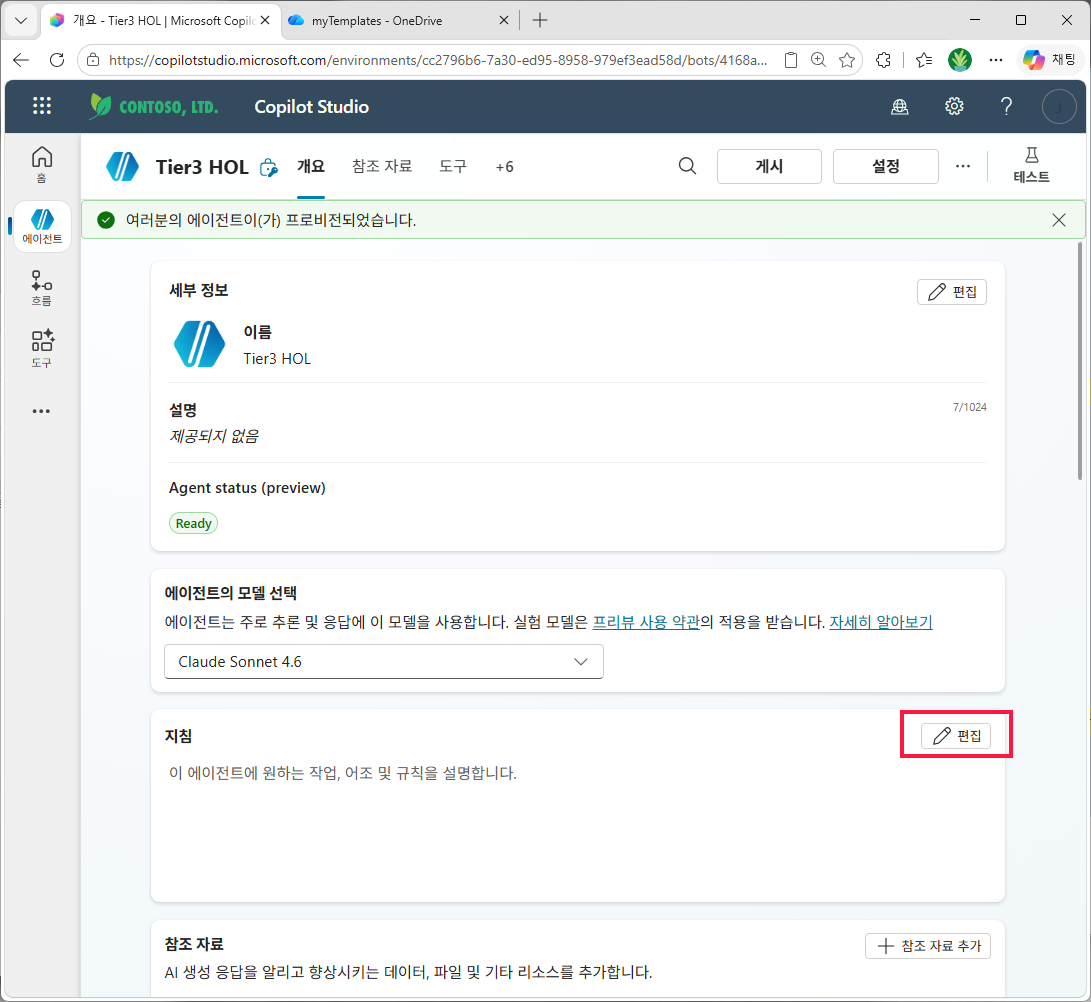Image resolution: width=1091 pixels, height=1002 pixels.
Task: Open the environment globe icon in header
Action: pos(900,106)
